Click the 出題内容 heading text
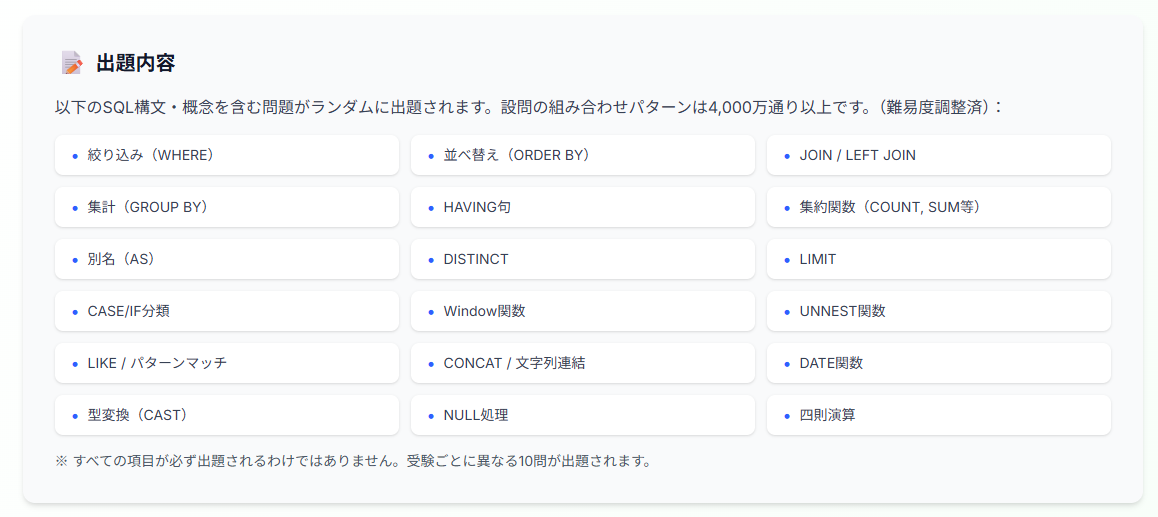This screenshot has height=517, width=1158. click(136, 63)
